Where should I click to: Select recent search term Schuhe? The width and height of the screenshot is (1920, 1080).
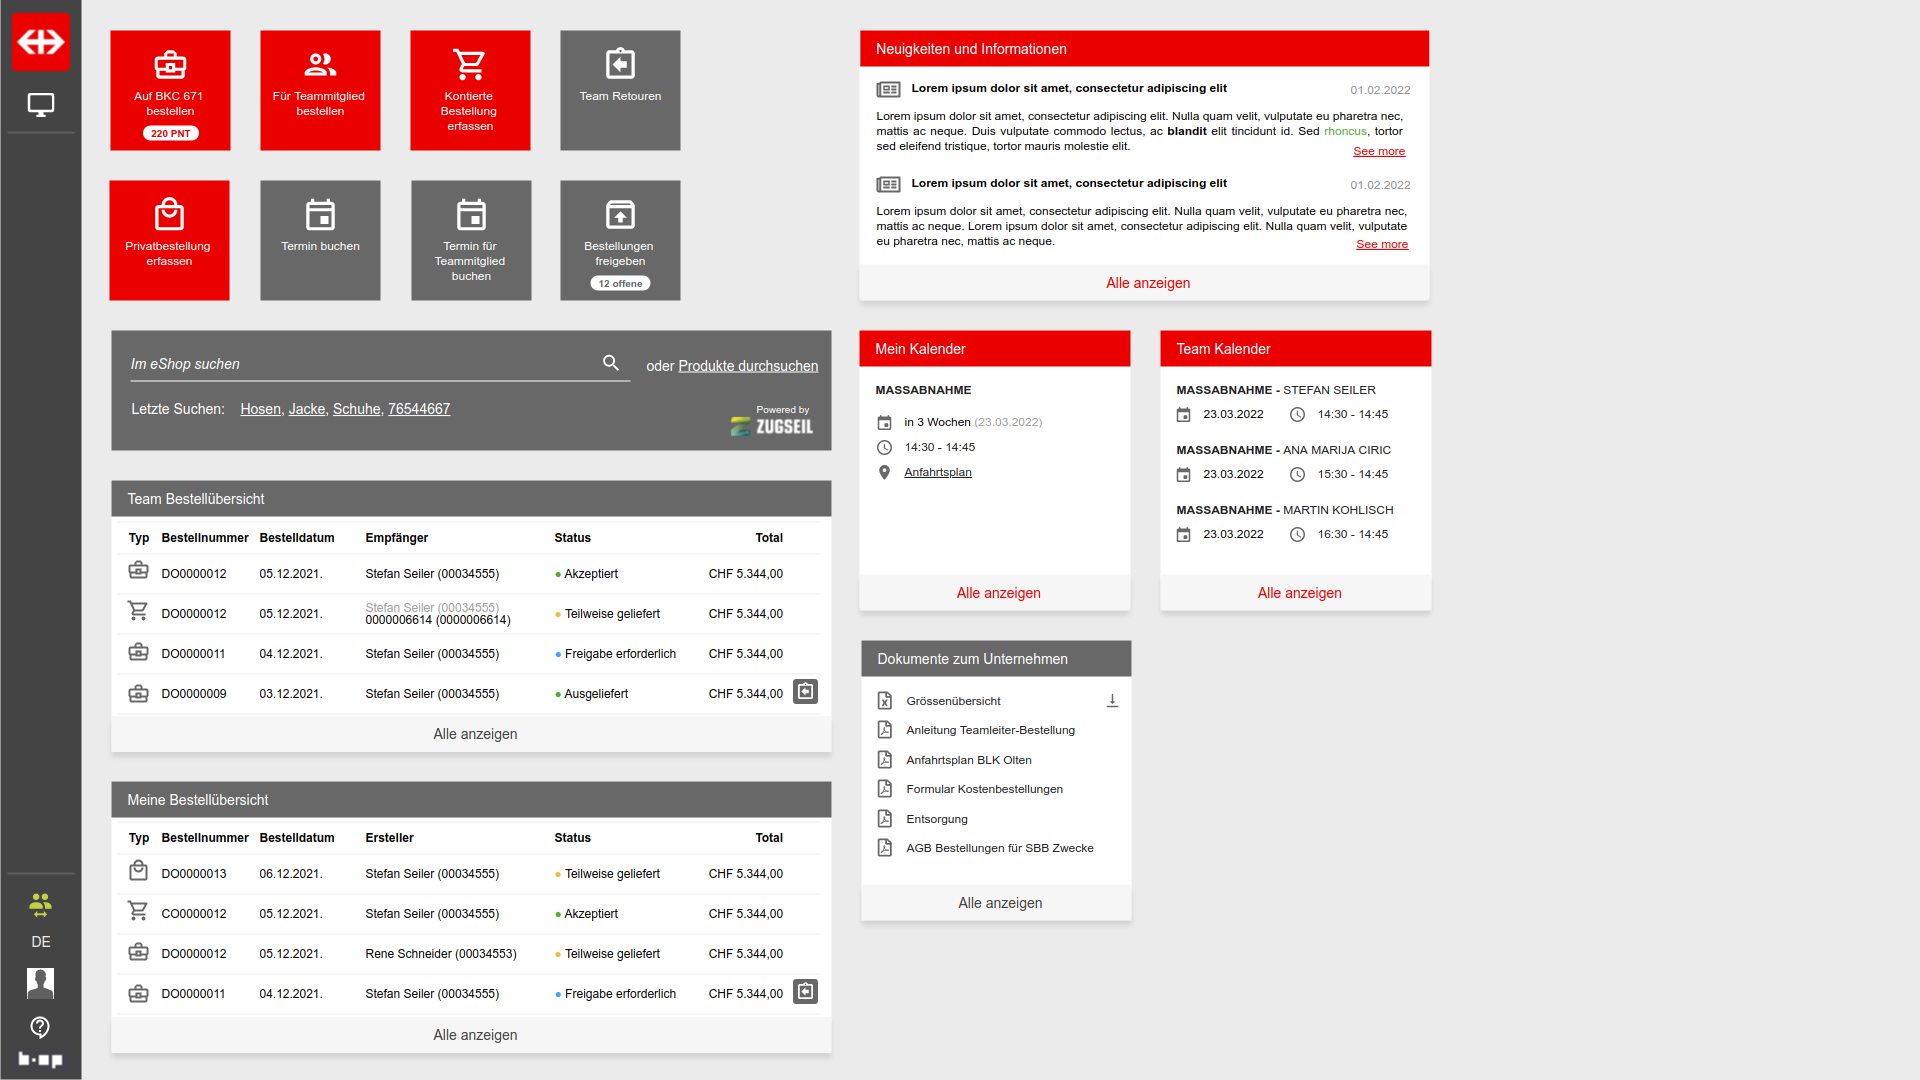tap(356, 409)
